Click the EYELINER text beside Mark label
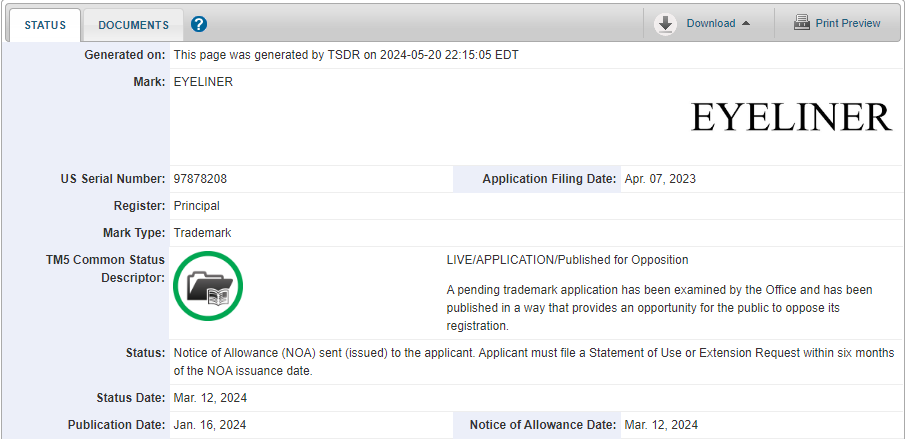906x439 pixels. click(203, 82)
